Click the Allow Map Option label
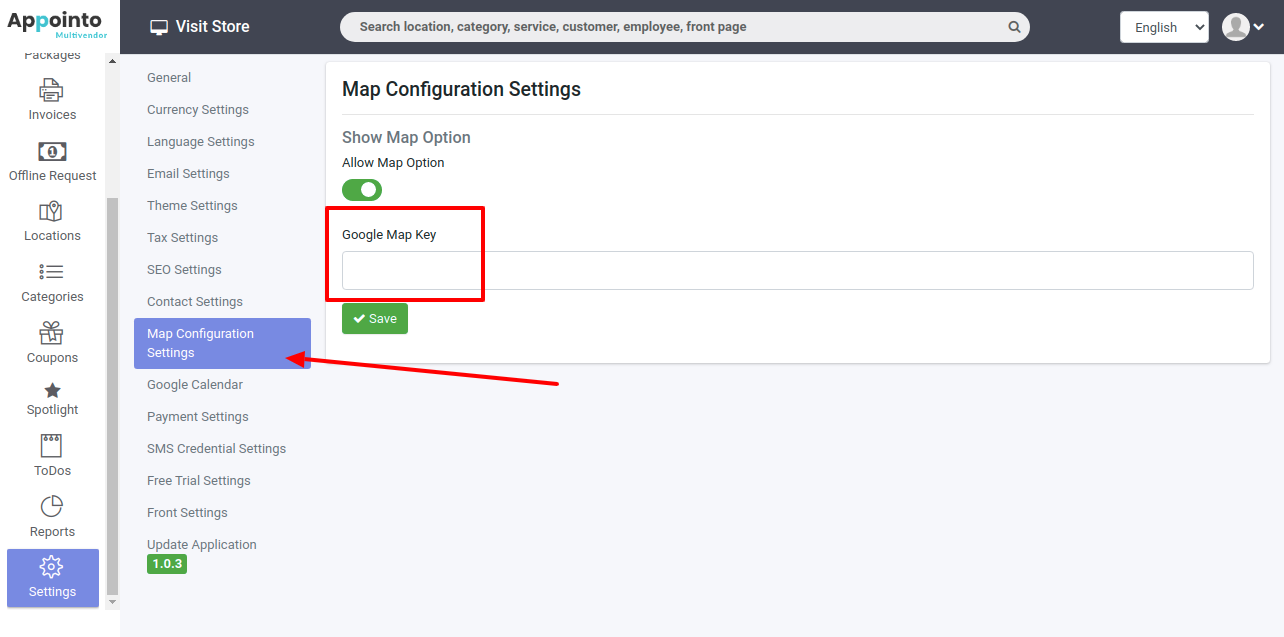Screen dimensions: 1284x637 [393, 162]
